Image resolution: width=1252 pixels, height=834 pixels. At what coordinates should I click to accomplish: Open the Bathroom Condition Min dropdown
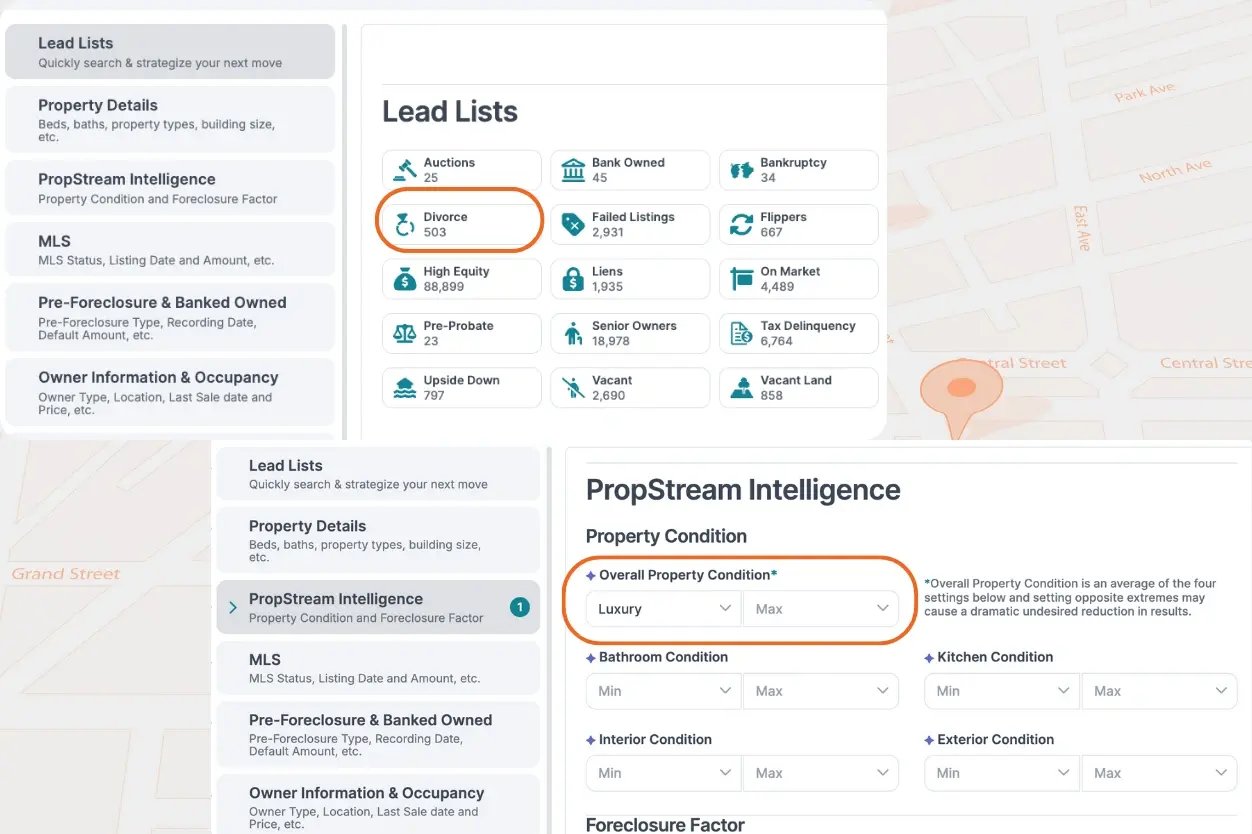(x=663, y=690)
